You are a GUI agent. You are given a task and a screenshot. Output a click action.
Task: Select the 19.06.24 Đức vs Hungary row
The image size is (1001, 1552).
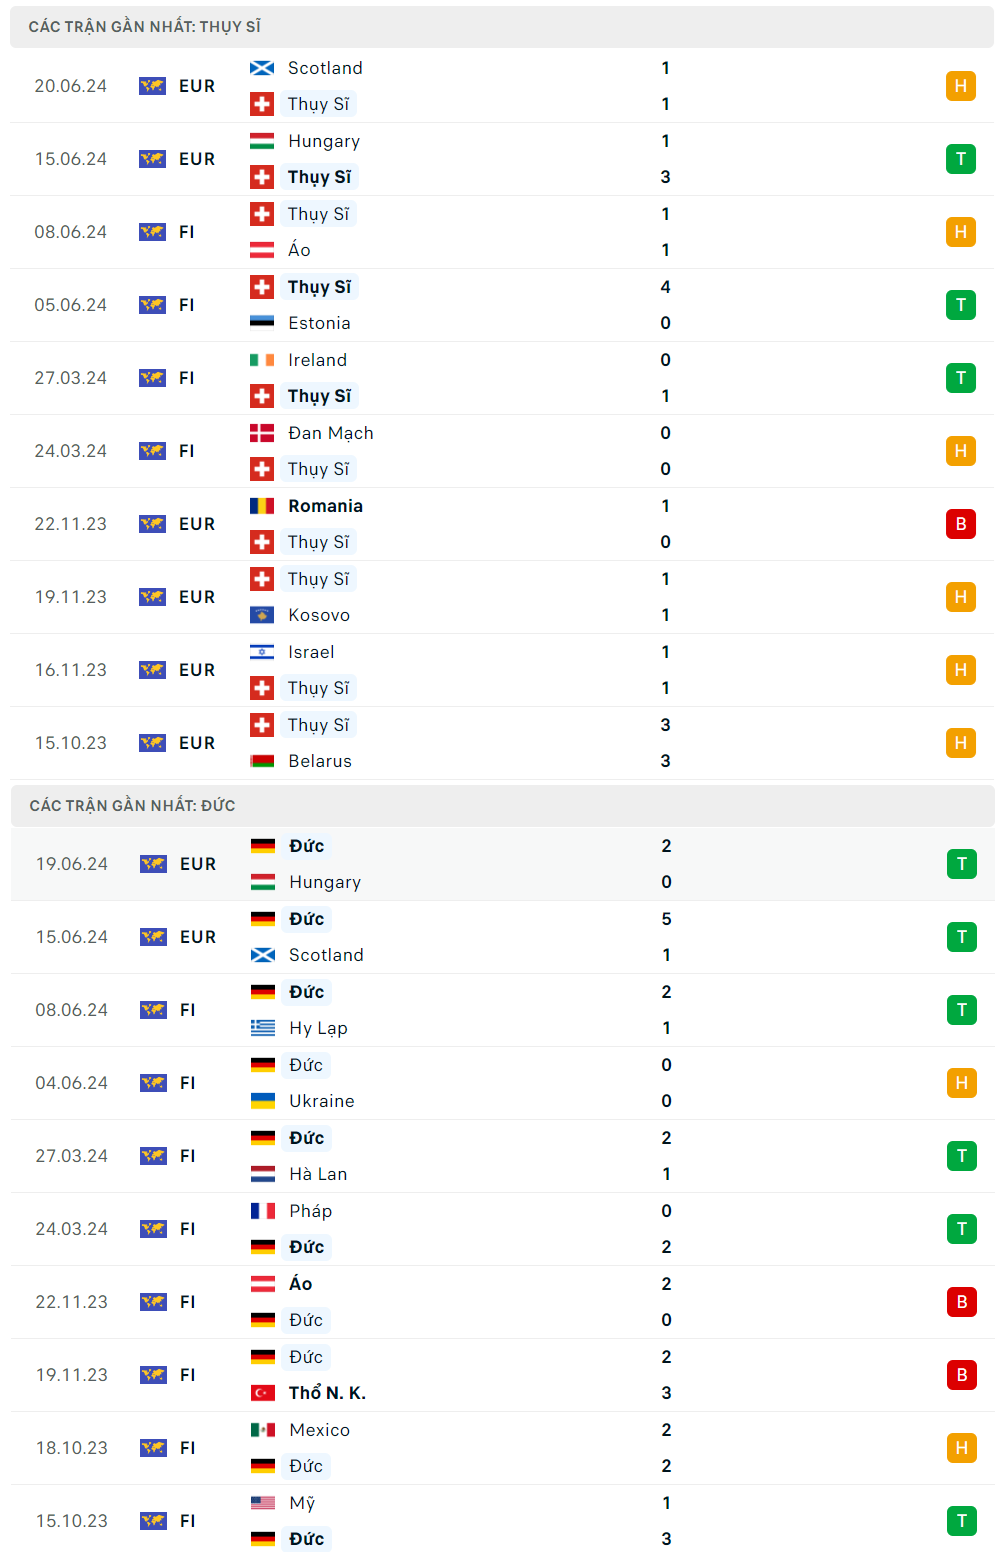click(x=502, y=864)
